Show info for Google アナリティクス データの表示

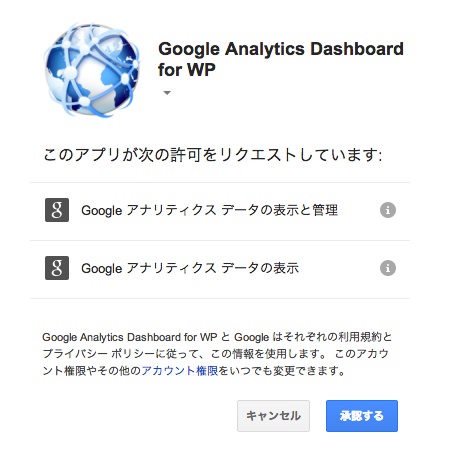click(388, 268)
